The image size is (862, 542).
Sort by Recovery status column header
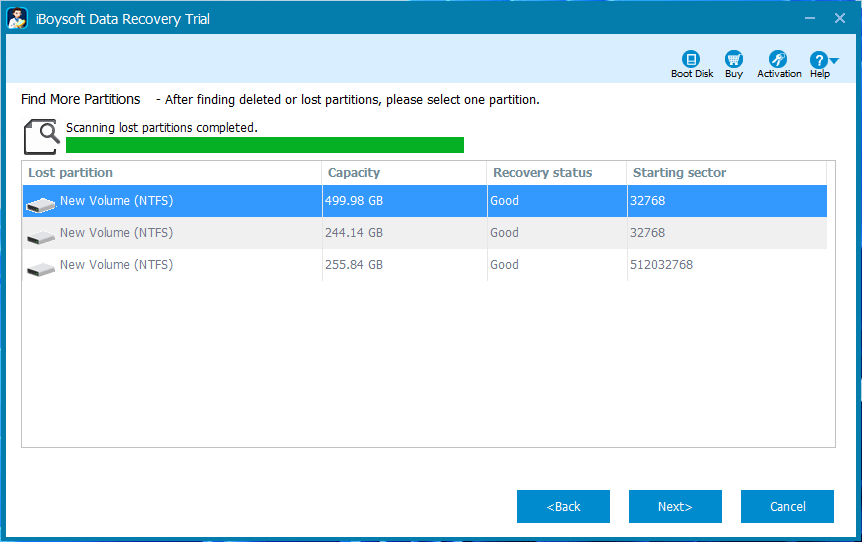point(556,173)
